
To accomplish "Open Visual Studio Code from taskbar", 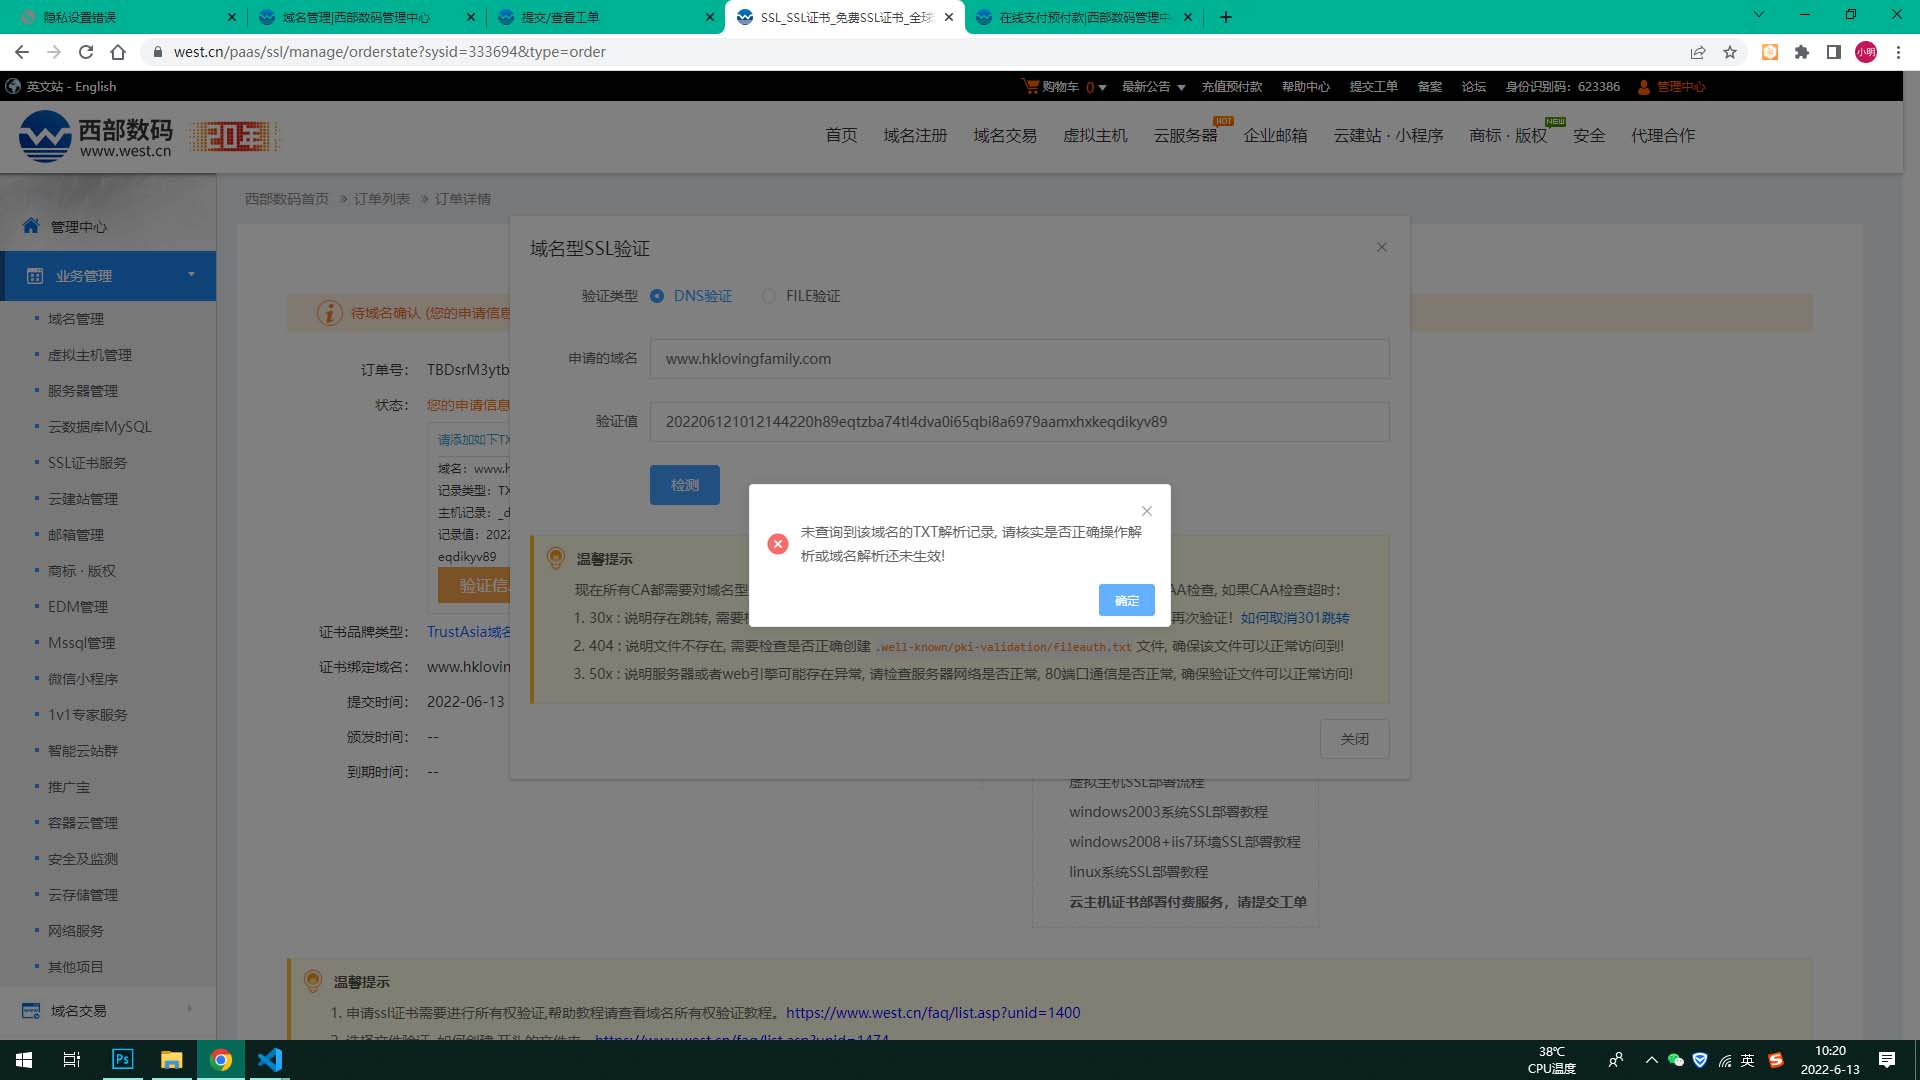I will click(270, 1060).
